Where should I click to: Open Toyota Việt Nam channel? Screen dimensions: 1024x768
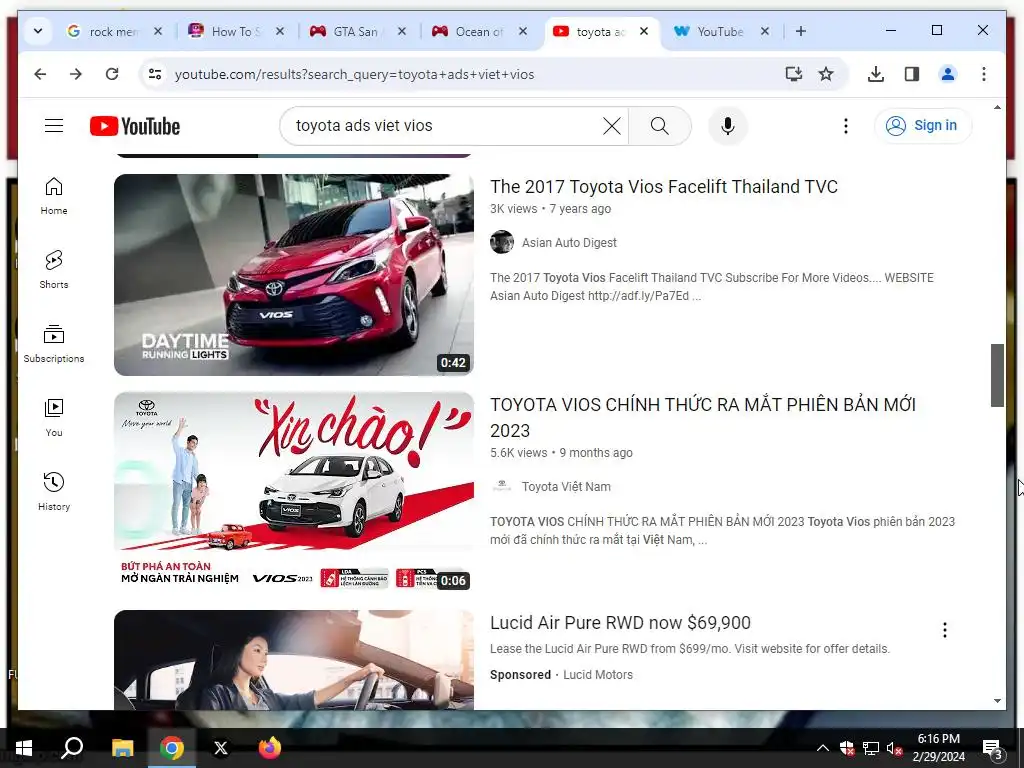[x=566, y=487]
